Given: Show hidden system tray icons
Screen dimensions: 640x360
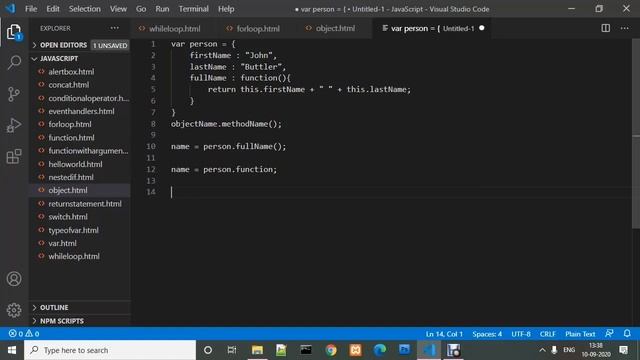Looking at the screenshot, I should coord(542,350).
